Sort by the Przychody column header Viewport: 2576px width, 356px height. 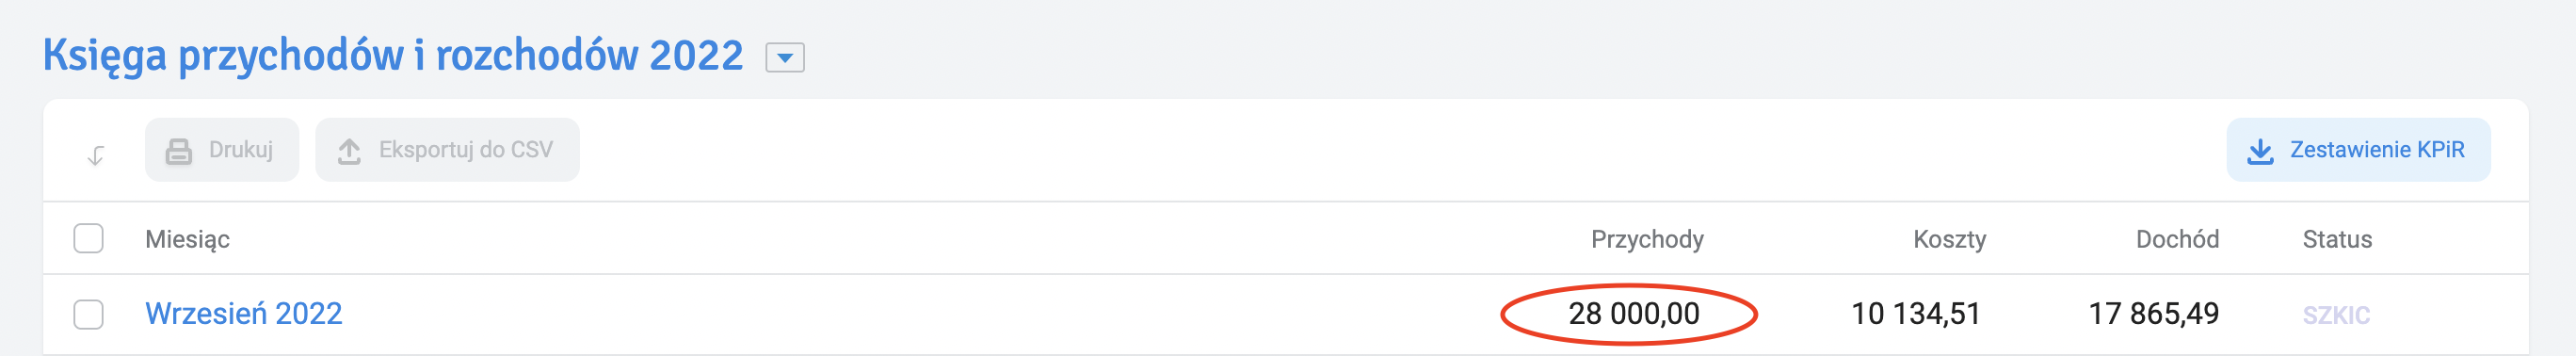tap(1647, 240)
